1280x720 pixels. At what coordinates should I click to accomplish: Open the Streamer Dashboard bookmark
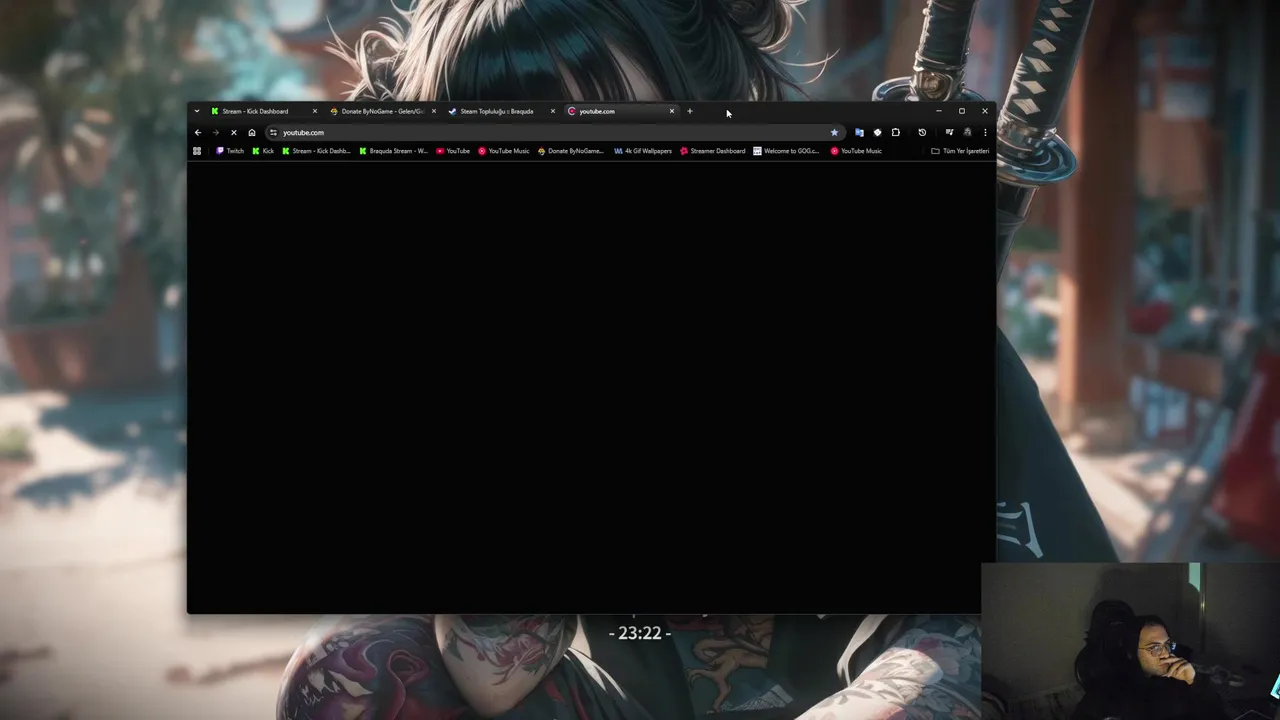[713, 151]
